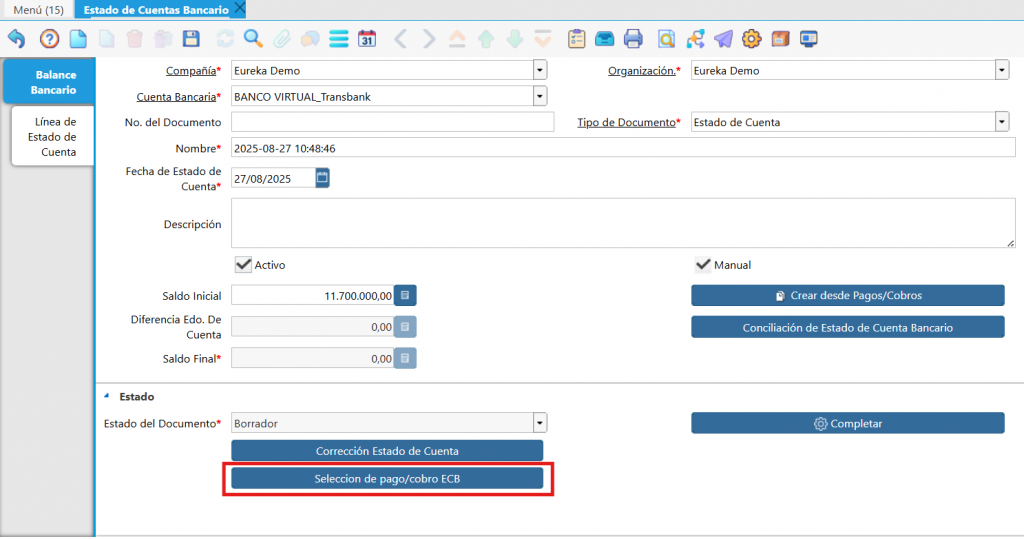Click the Seleccion de pago/cobro ECB button
Image resolution: width=1024 pixels, height=539 pixels.
[387, 479]
